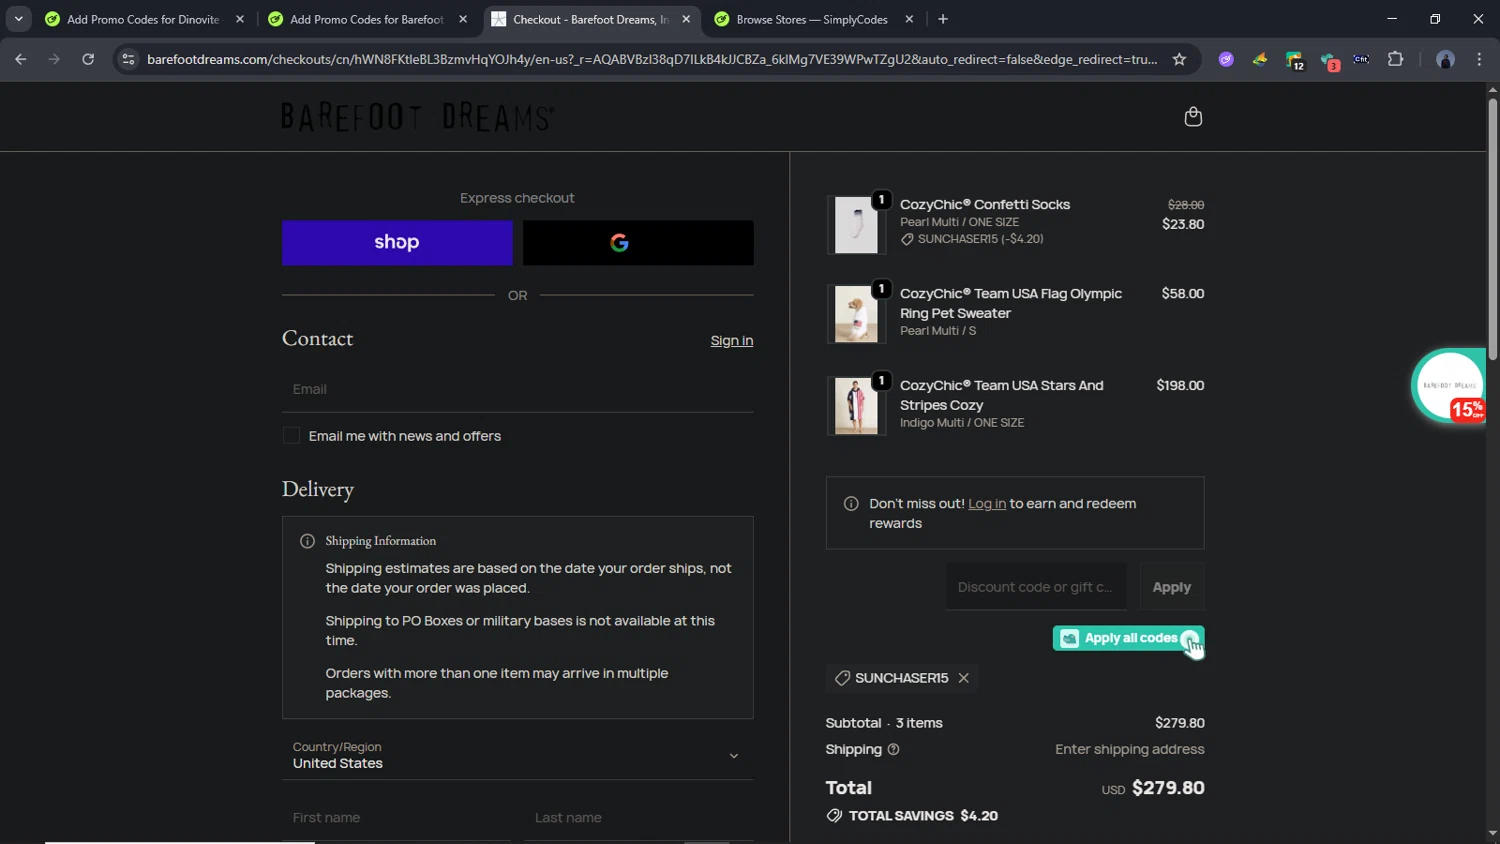The image size is (1500, 844).
Task: Check Email me with news and offers
Action: click(291, 436)
